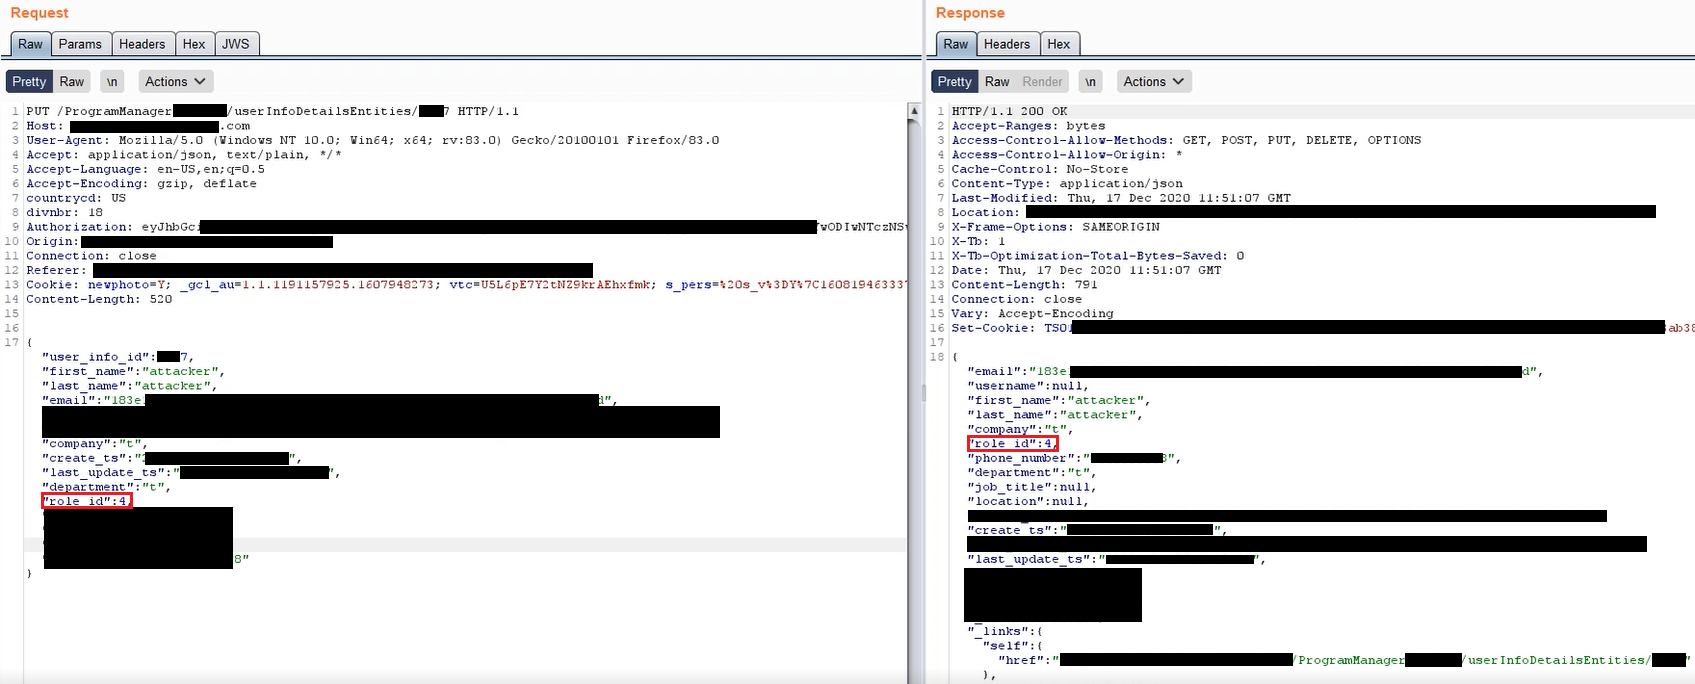
Task: Click role_id line in request body
Action: click(87, 501)
